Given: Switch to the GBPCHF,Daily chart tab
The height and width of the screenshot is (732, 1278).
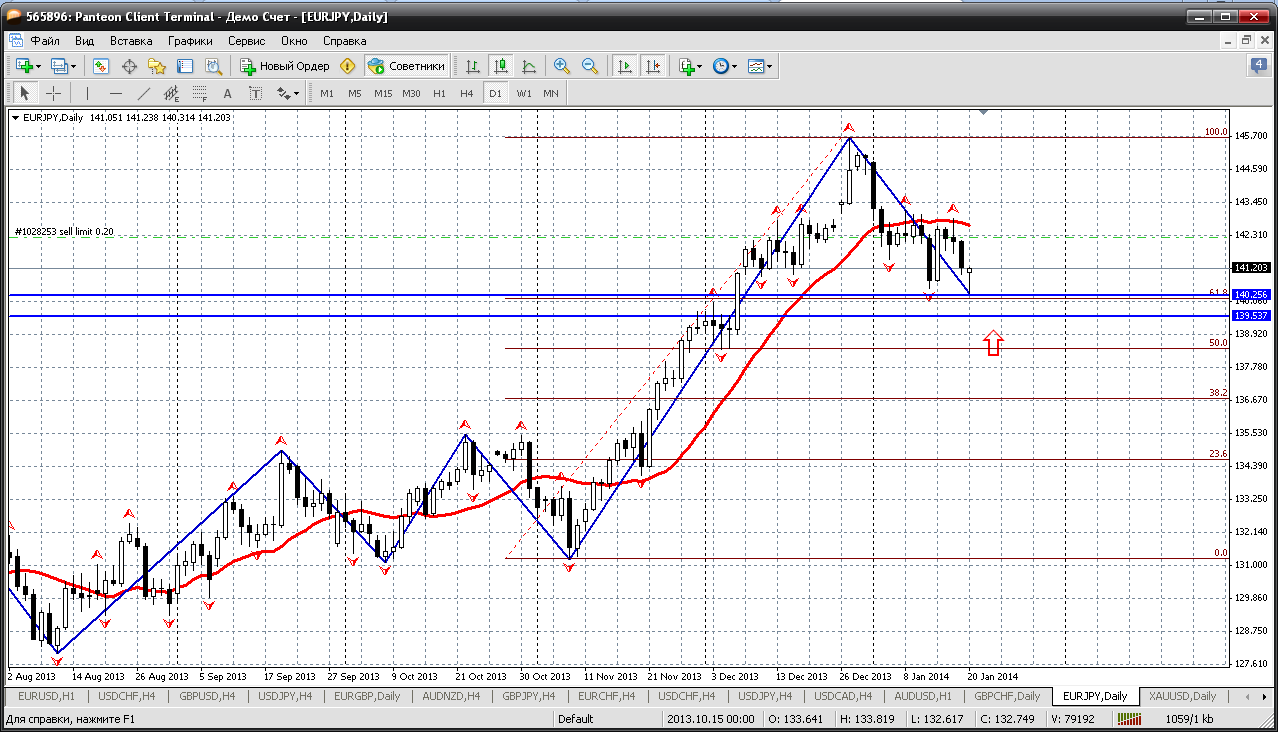Looking at the screenshot, I should pyautogui.click(x=1007, y=696).
